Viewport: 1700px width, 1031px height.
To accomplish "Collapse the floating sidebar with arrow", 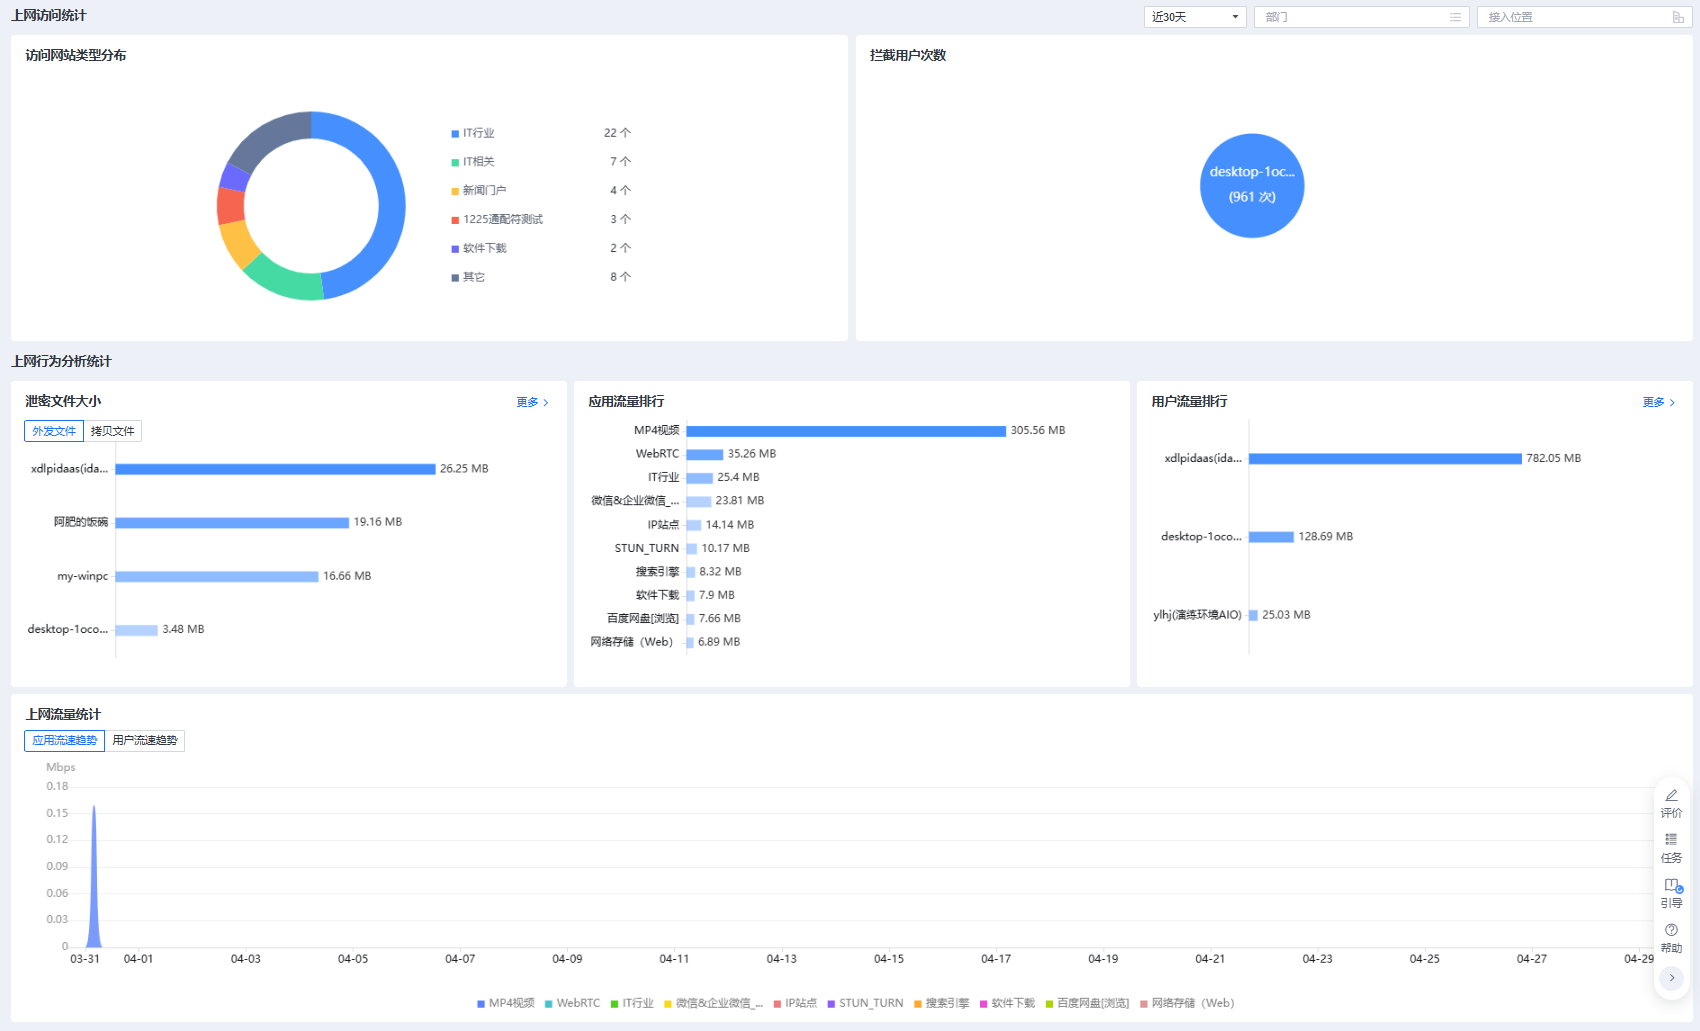I will [x=1671, y=978].
